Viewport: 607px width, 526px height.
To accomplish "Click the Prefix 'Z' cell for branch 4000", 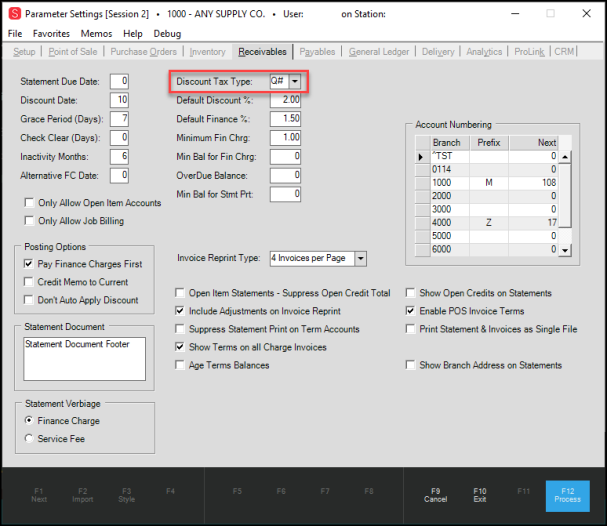I will pos(489,223).
